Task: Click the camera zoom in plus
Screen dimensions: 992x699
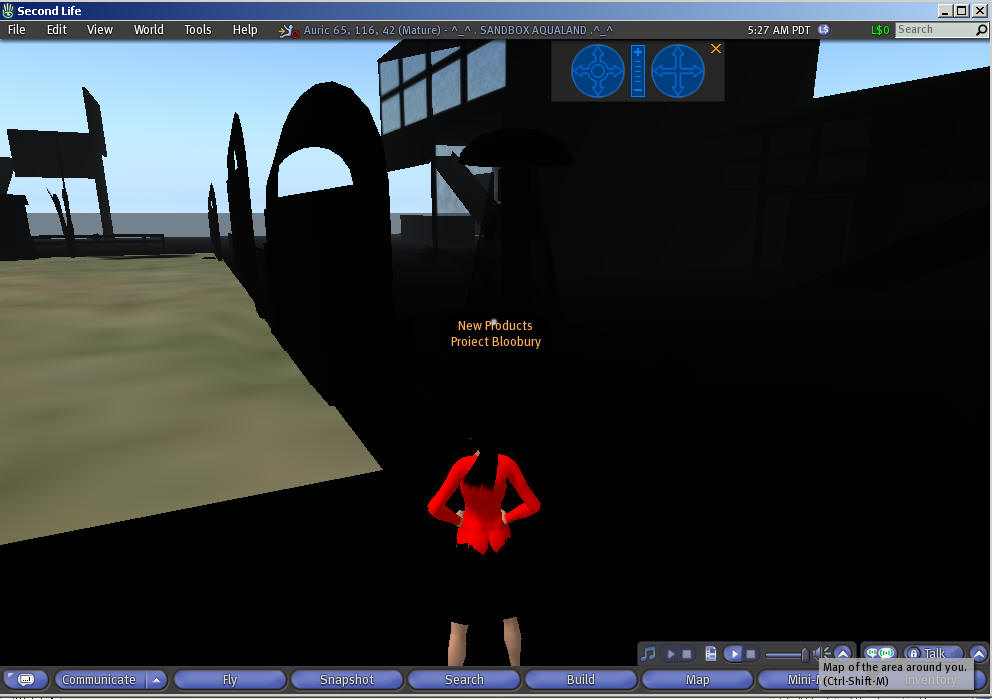Action: [x=638, y=52]
